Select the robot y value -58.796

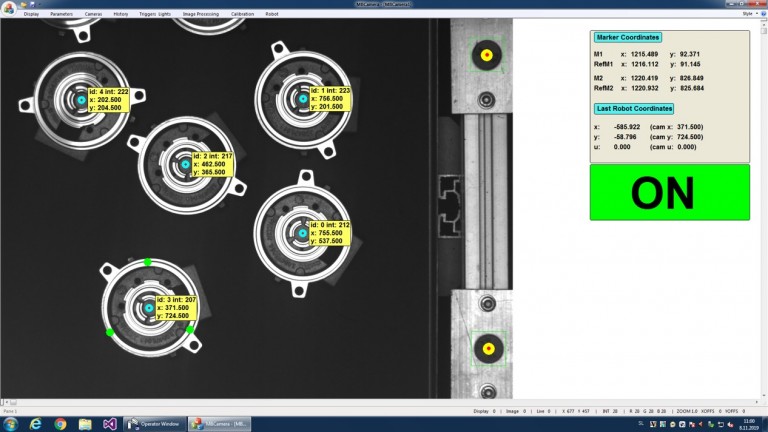point(624,137)
